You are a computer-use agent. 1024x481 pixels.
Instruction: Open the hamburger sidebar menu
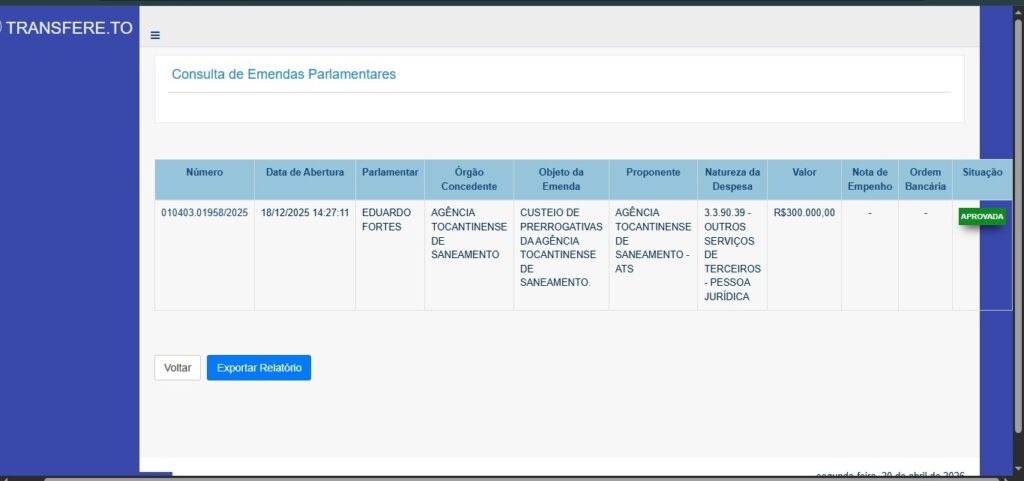point(155,35)
